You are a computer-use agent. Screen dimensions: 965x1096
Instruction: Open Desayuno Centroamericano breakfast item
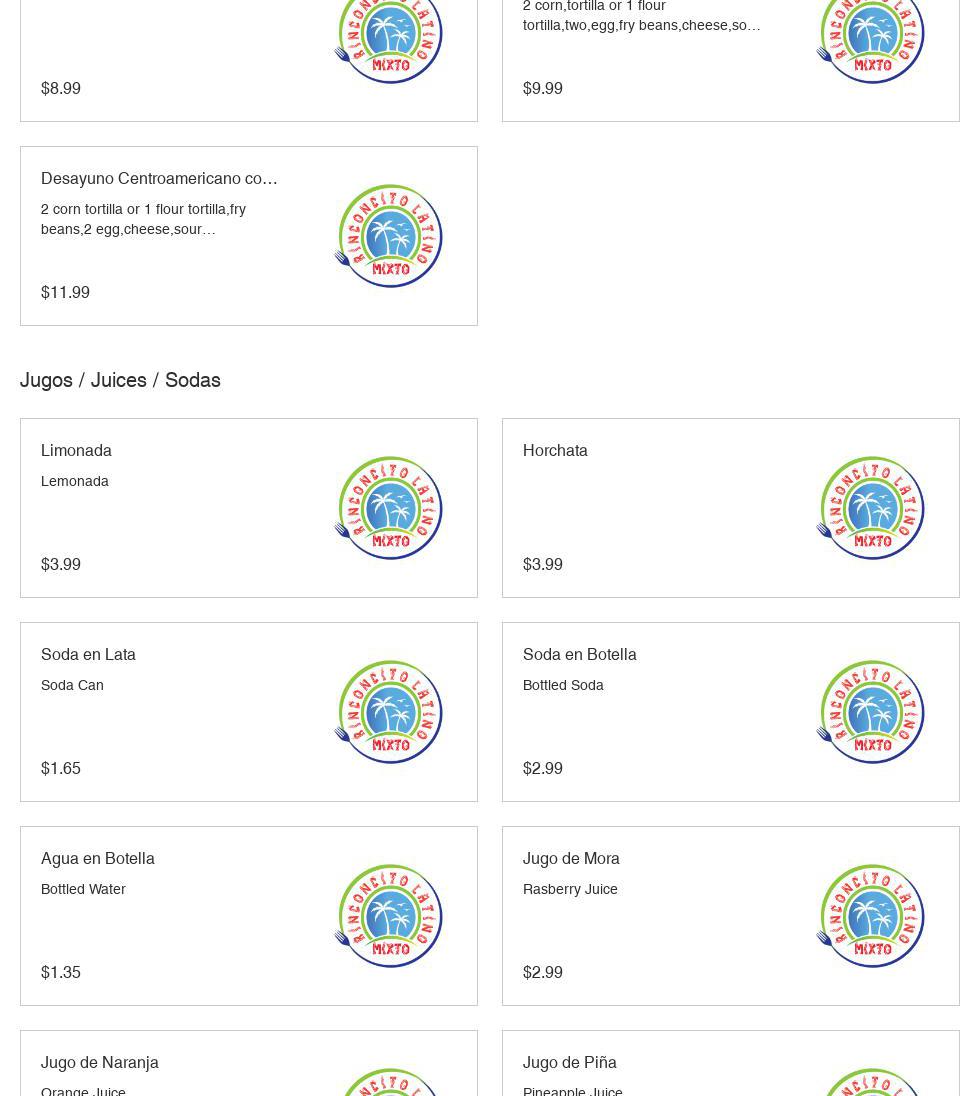pyautogui.click(x=159, y=179)
